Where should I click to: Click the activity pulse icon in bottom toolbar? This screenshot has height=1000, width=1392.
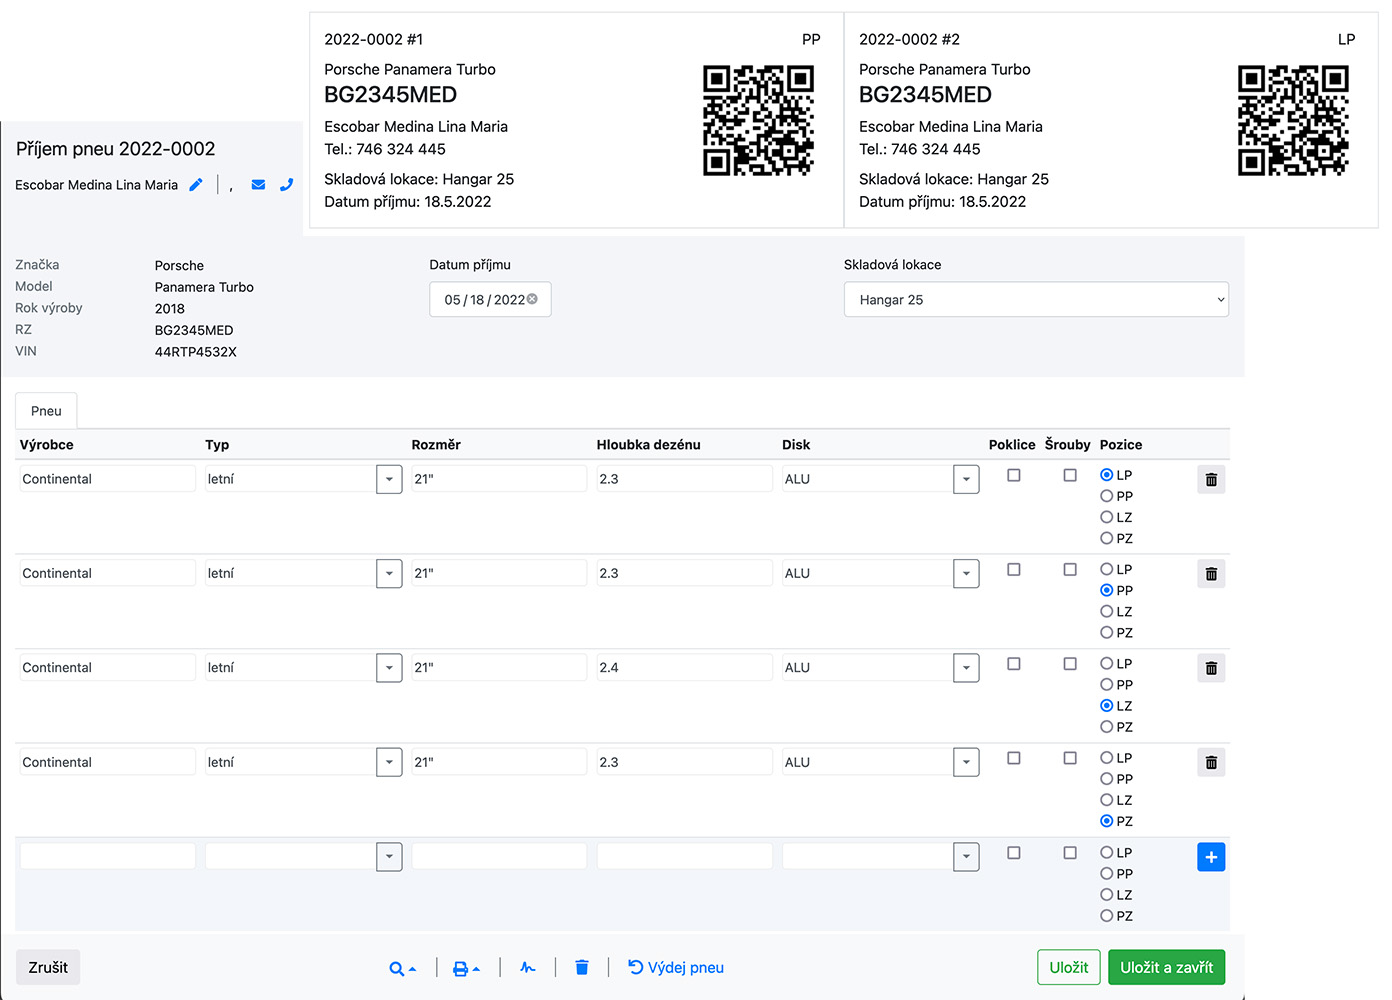528,967
